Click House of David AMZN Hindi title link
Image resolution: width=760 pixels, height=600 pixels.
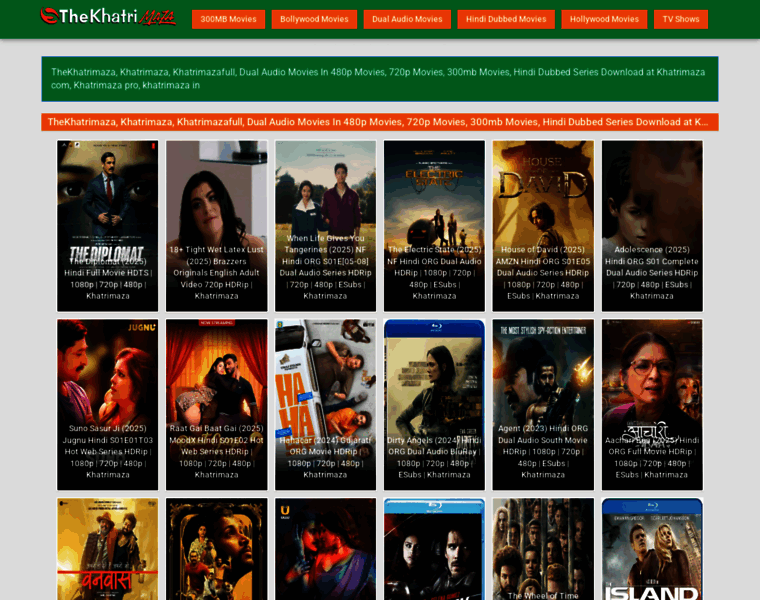coord(543,273)
